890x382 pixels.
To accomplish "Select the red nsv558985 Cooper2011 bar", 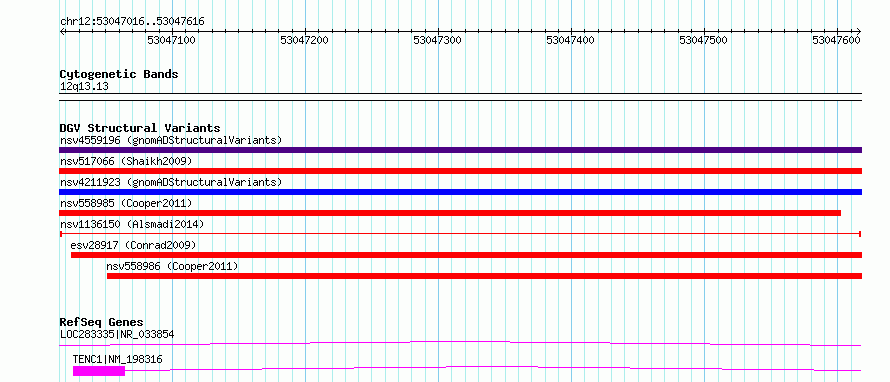I will click(450, 213).
